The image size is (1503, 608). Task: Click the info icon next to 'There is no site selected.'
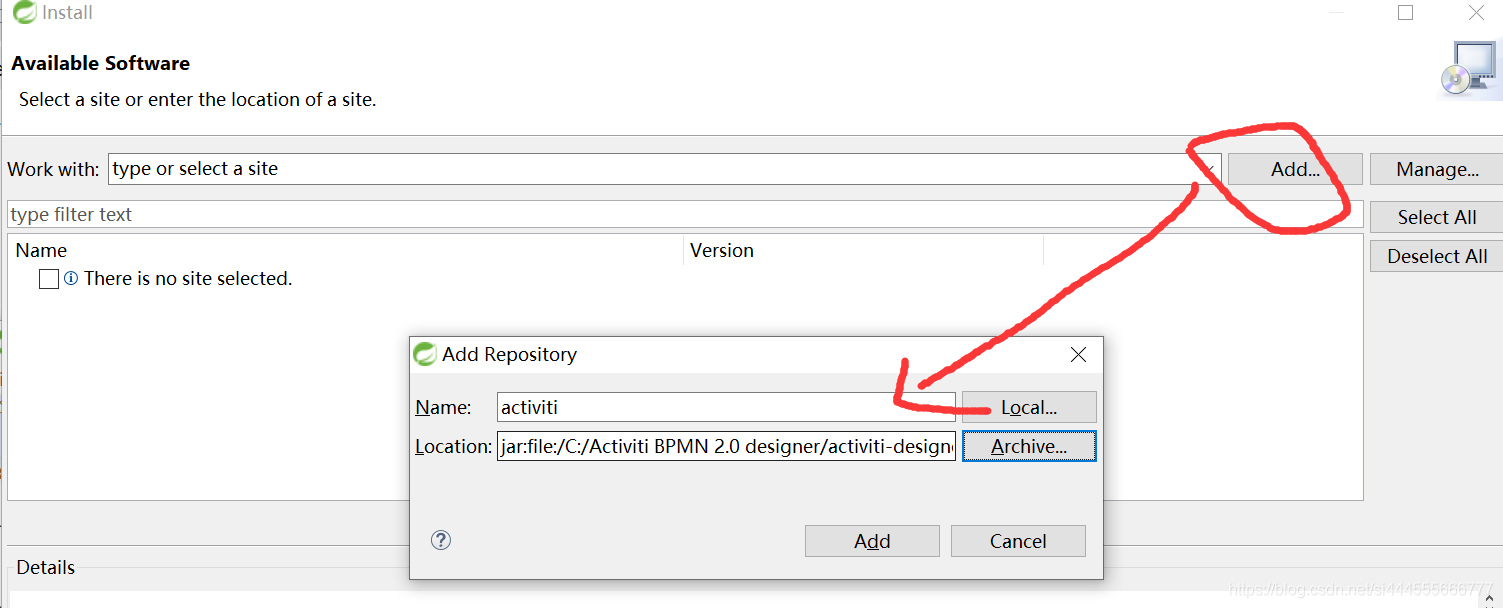click(x=71, y=279)
